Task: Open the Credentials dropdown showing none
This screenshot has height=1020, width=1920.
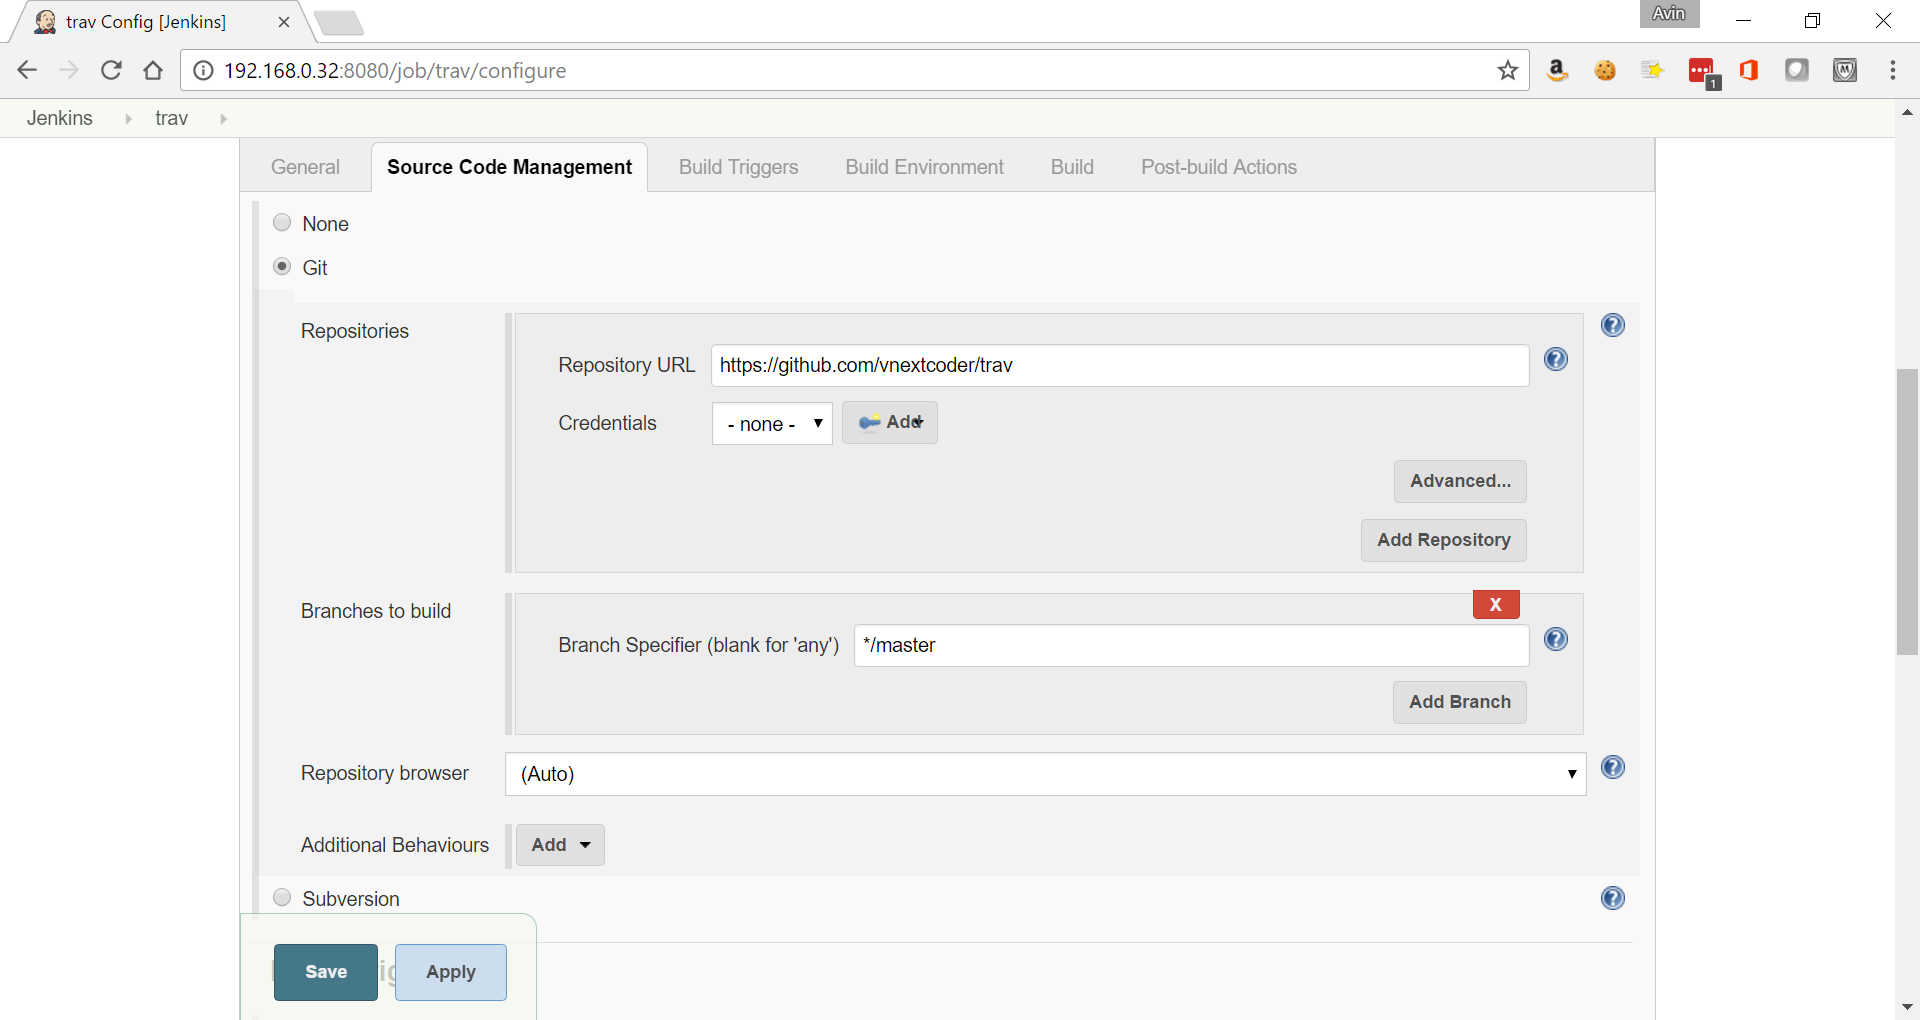Action: pos(771,424)
